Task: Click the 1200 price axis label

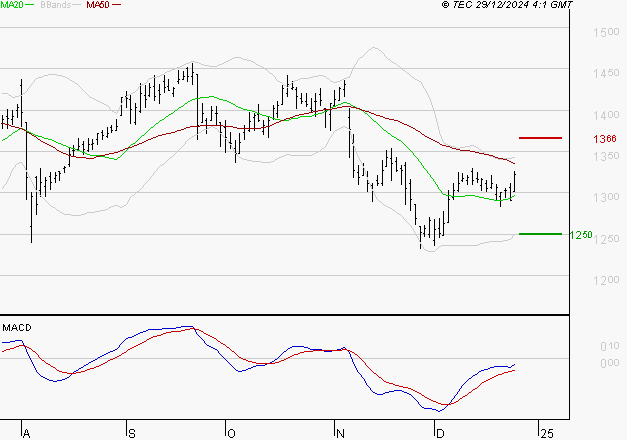Action: tap(606, 280)
